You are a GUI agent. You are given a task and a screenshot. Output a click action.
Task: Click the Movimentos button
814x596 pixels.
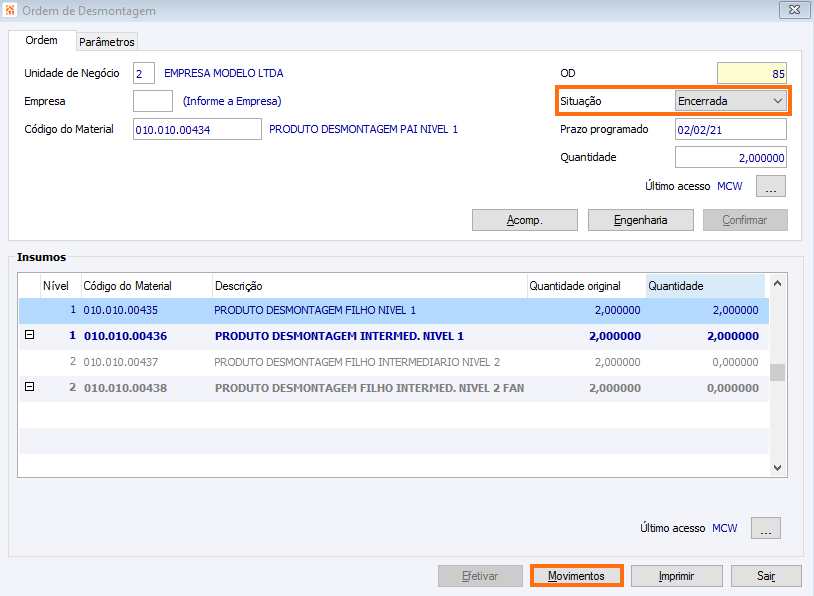(576, 576)
